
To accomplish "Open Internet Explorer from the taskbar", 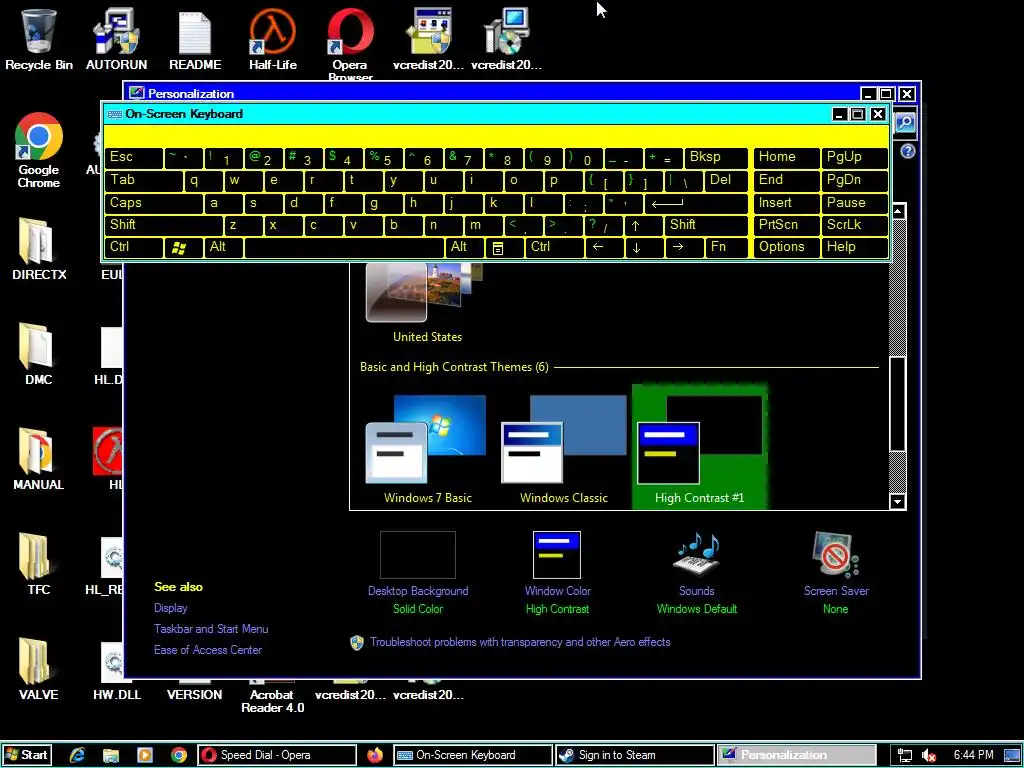I will pyautogui.click(x=77, y=755).
